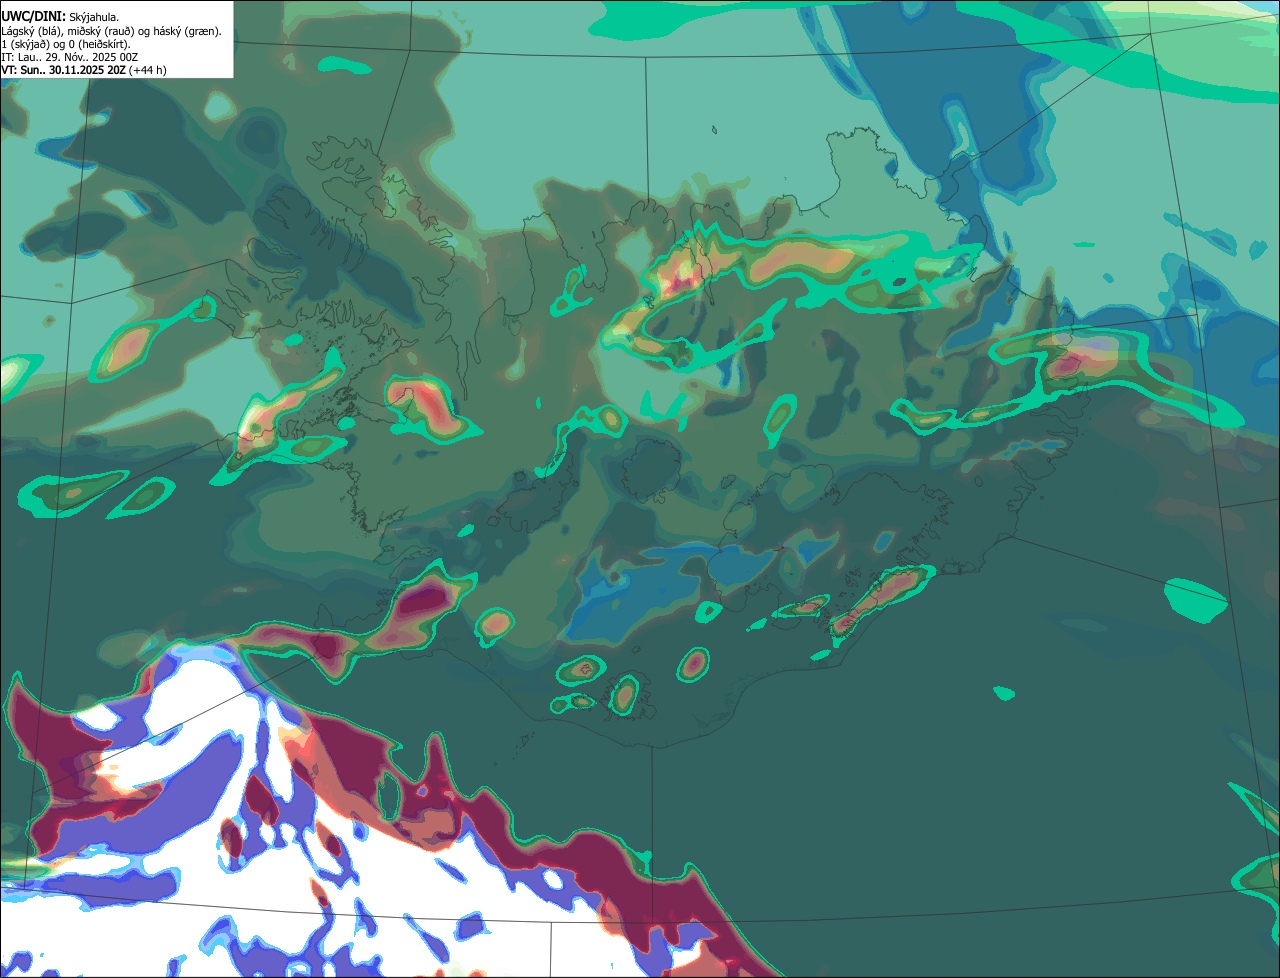Click the bold line 'VT: Sun.. 30.11.2025 20Z (+44 h)'
Image resolution: width=1280 pixels, height=978 pixels.
point(84,70)
